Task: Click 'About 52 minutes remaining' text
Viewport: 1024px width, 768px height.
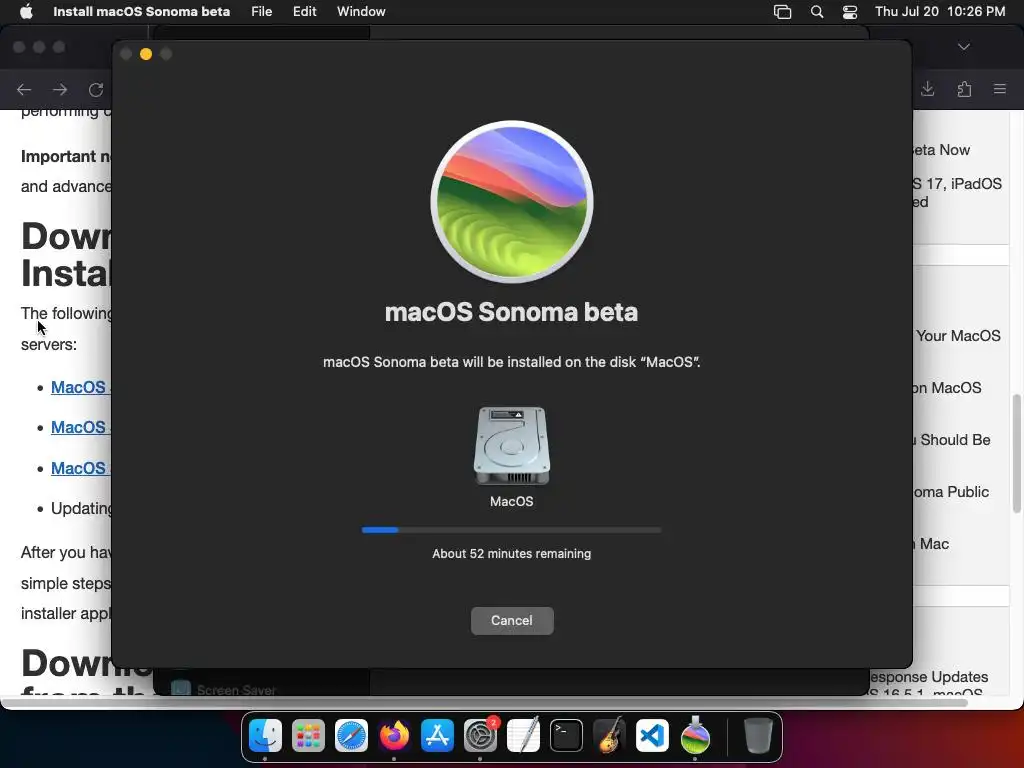Action: click(511, 554)
